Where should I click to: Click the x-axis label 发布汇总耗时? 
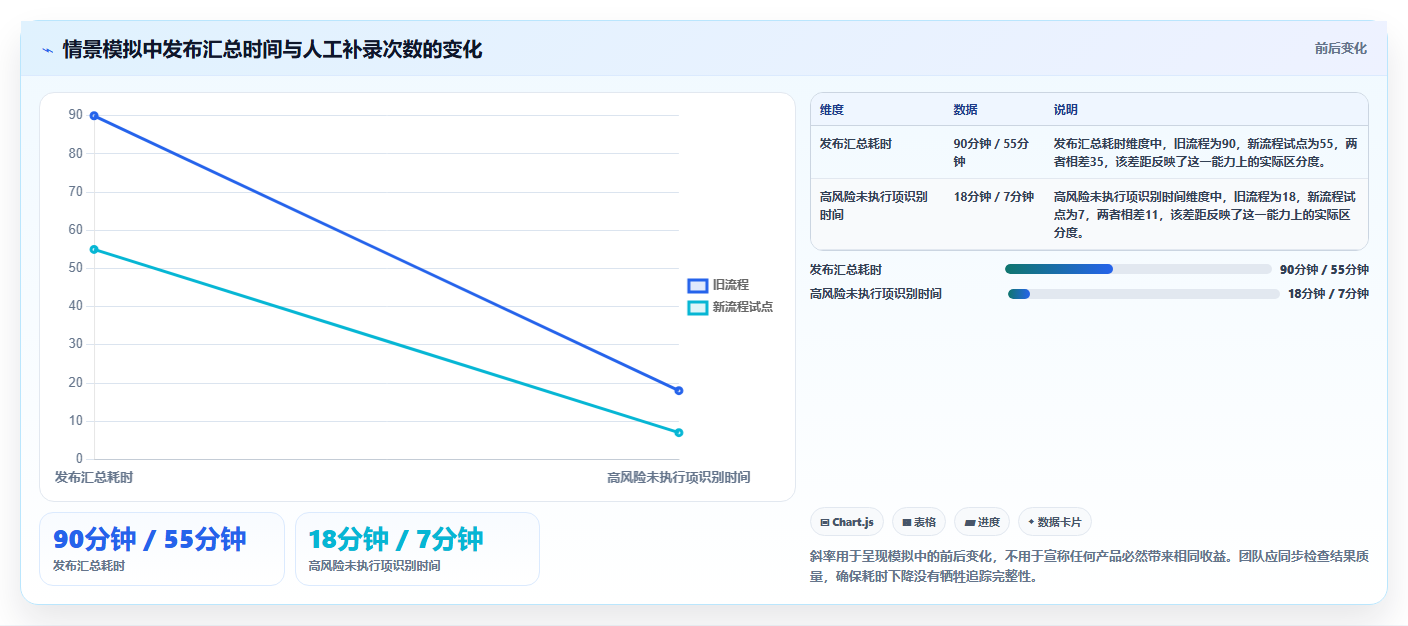tap(94, 478)
